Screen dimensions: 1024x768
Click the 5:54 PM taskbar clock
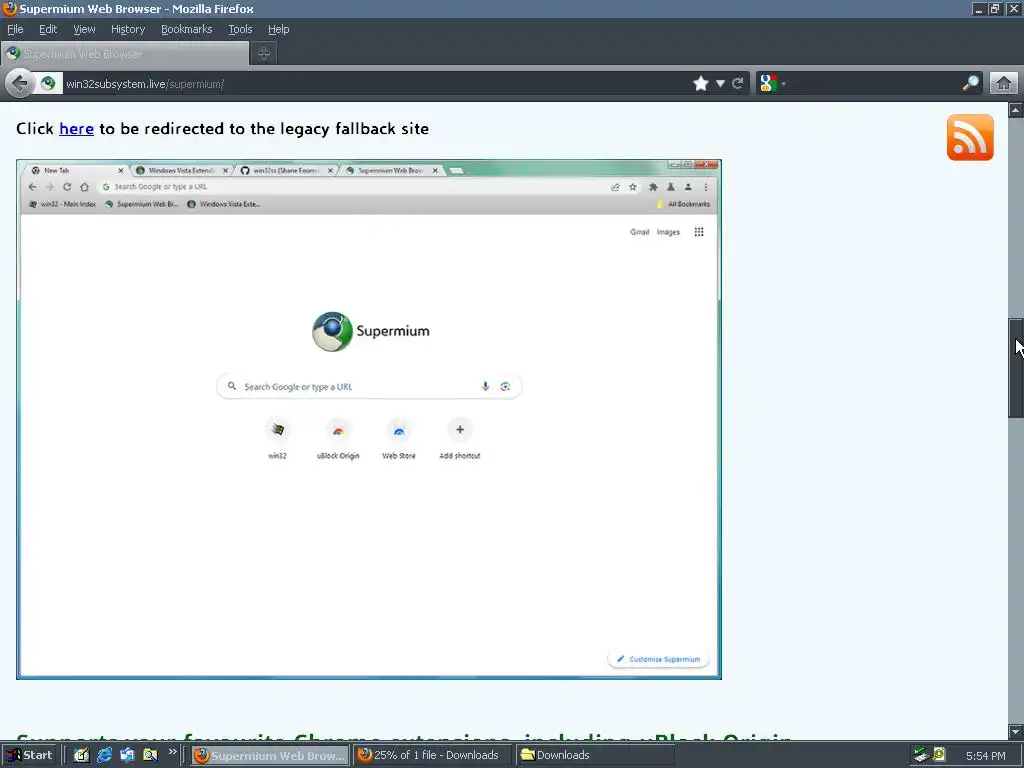tap(985, 756)
